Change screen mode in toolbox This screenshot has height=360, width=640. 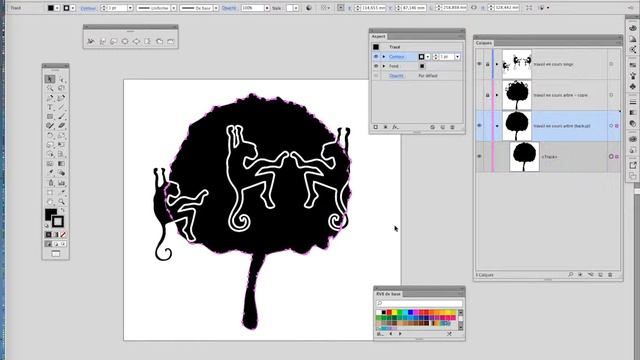click(56, 254)
